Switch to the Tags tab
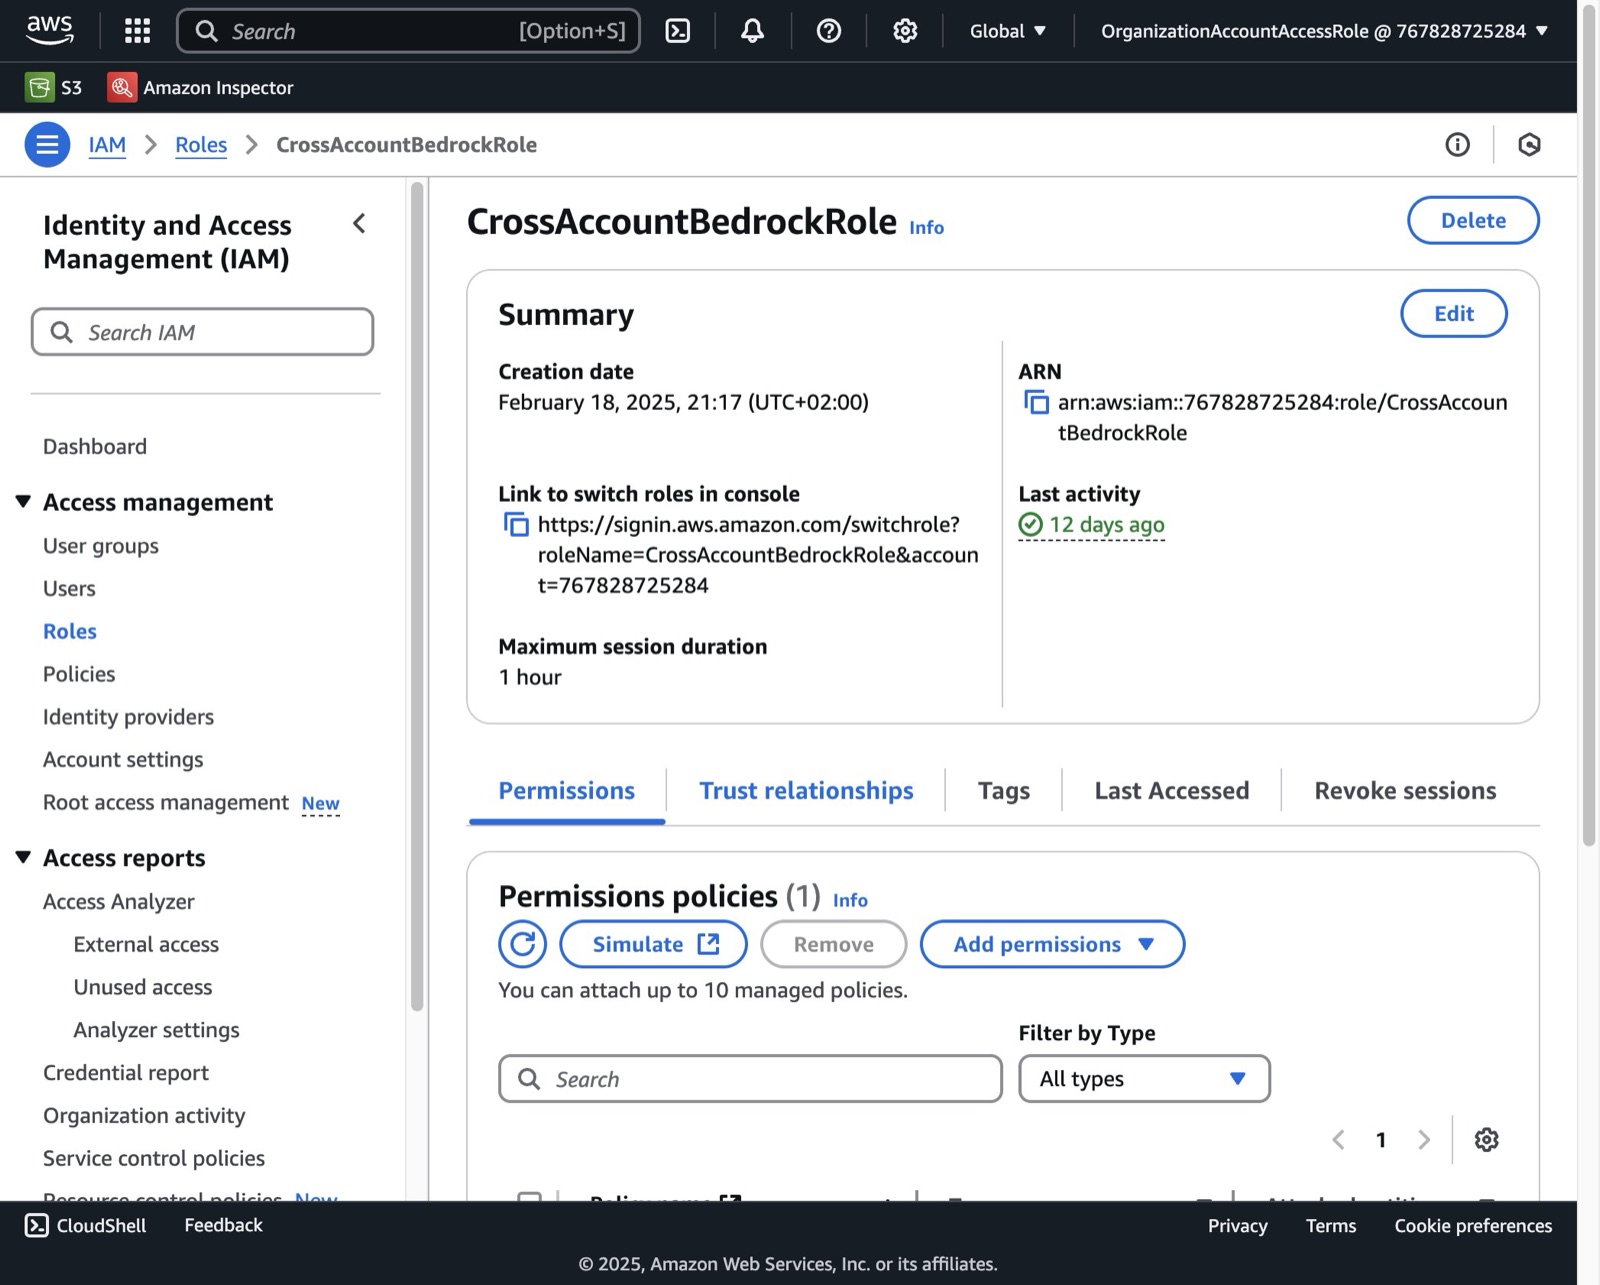Screen dimensions: 1600x1285 1004,791
